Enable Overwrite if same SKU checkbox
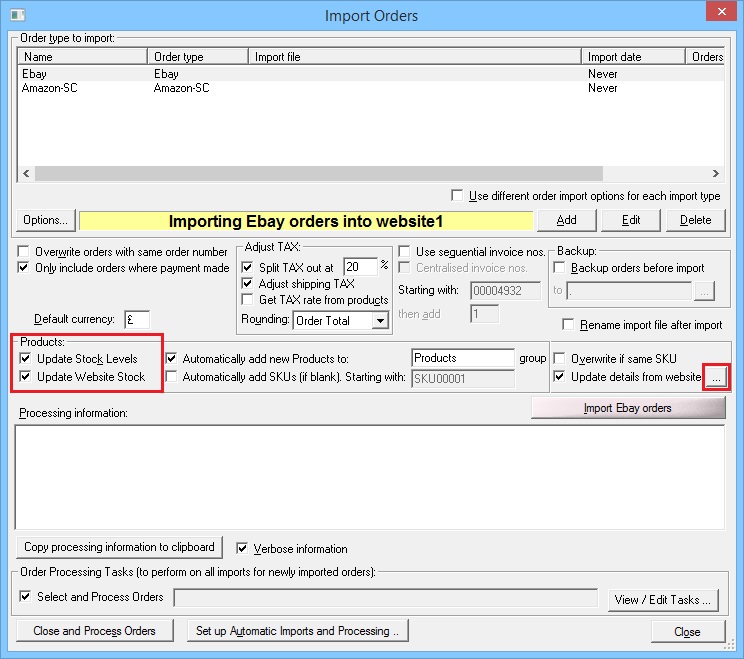This screenshot has height=659, width=744. click(x=559, y=358)
